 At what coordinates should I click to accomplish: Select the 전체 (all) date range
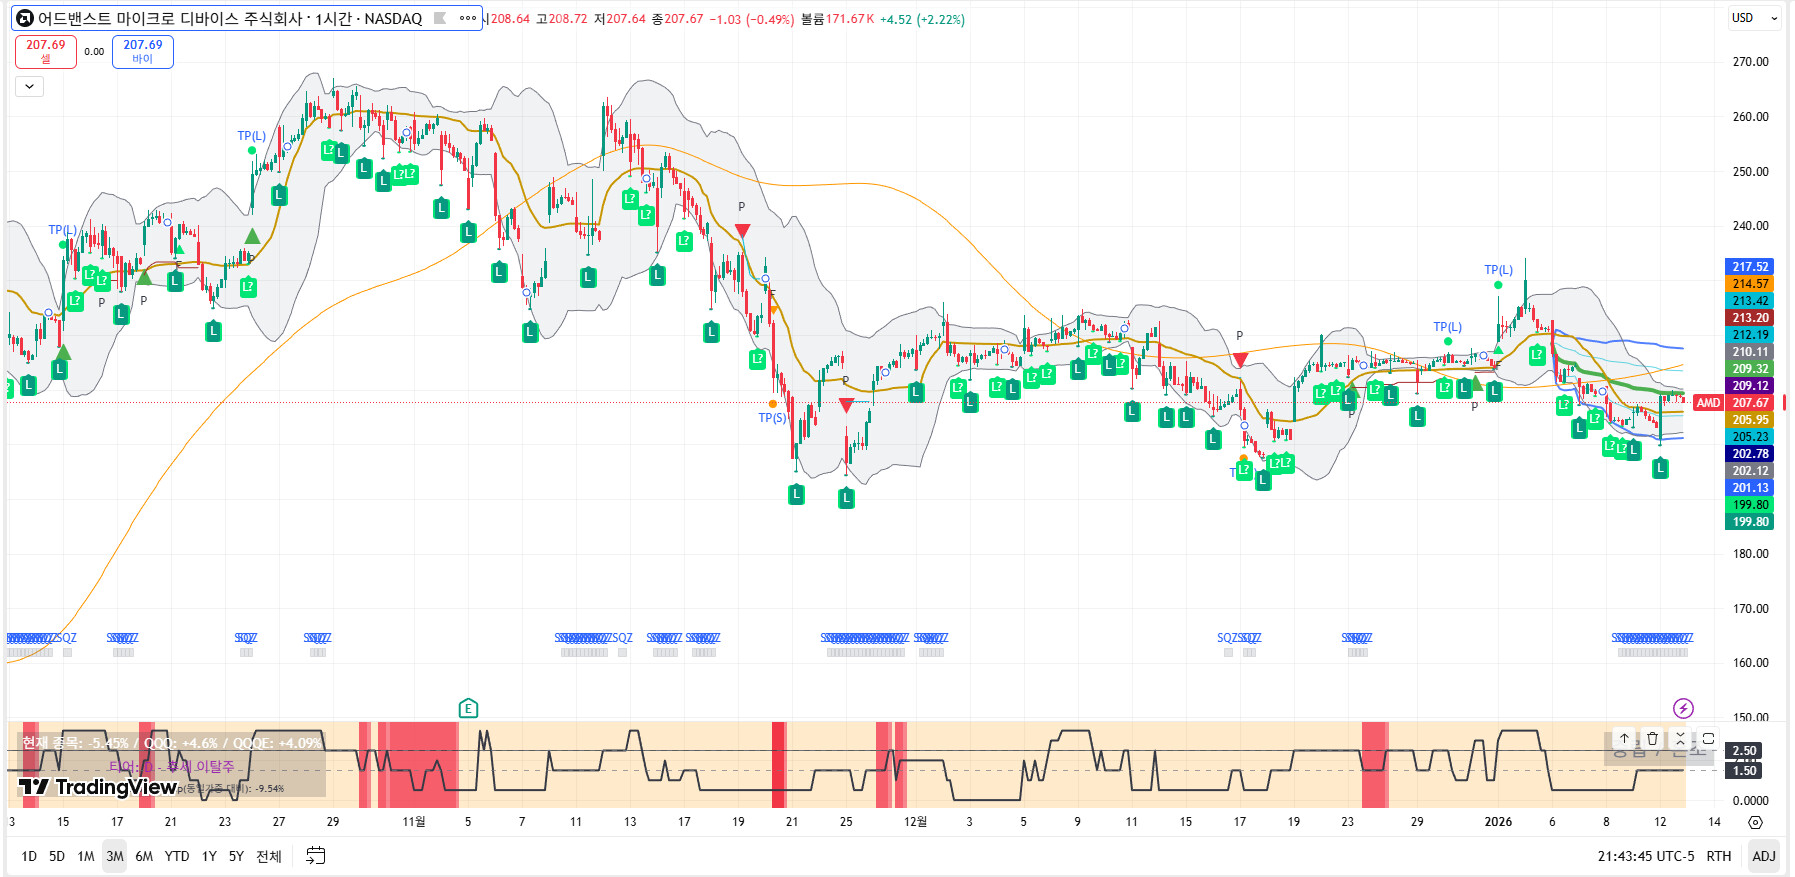269,856
